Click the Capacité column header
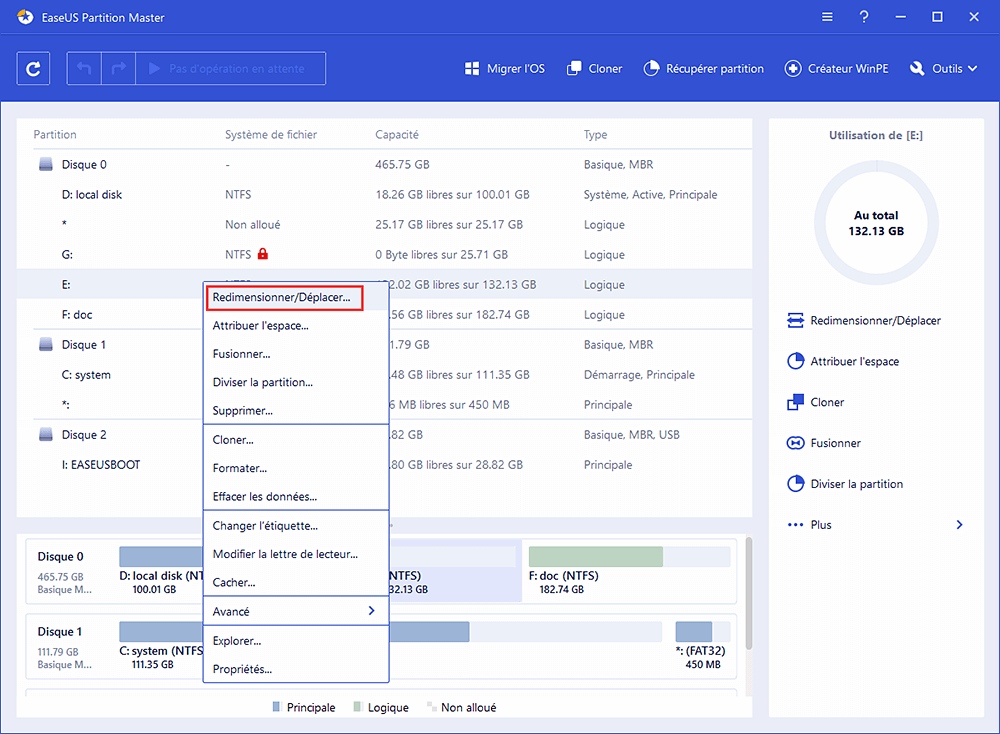The height and width of the screenshot is (734, 1000). [x=397, y=135]
